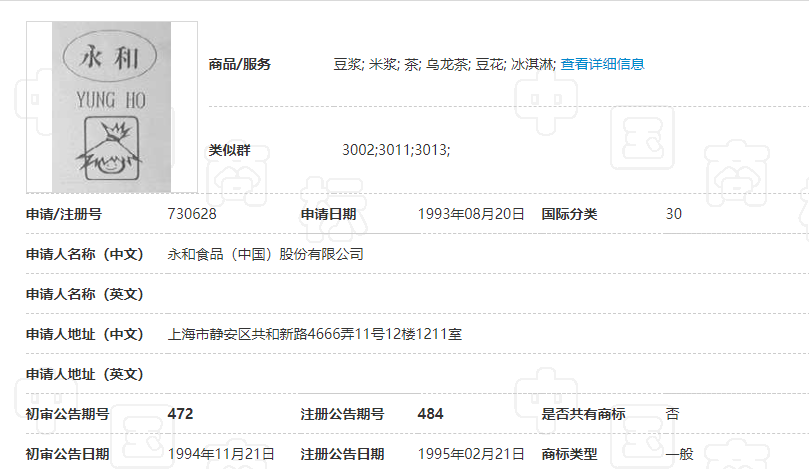This screenshot has height=469, width=809.
Task: Select applicant name 永和食品（中国）股份有限公司
Action: (265, 254)
